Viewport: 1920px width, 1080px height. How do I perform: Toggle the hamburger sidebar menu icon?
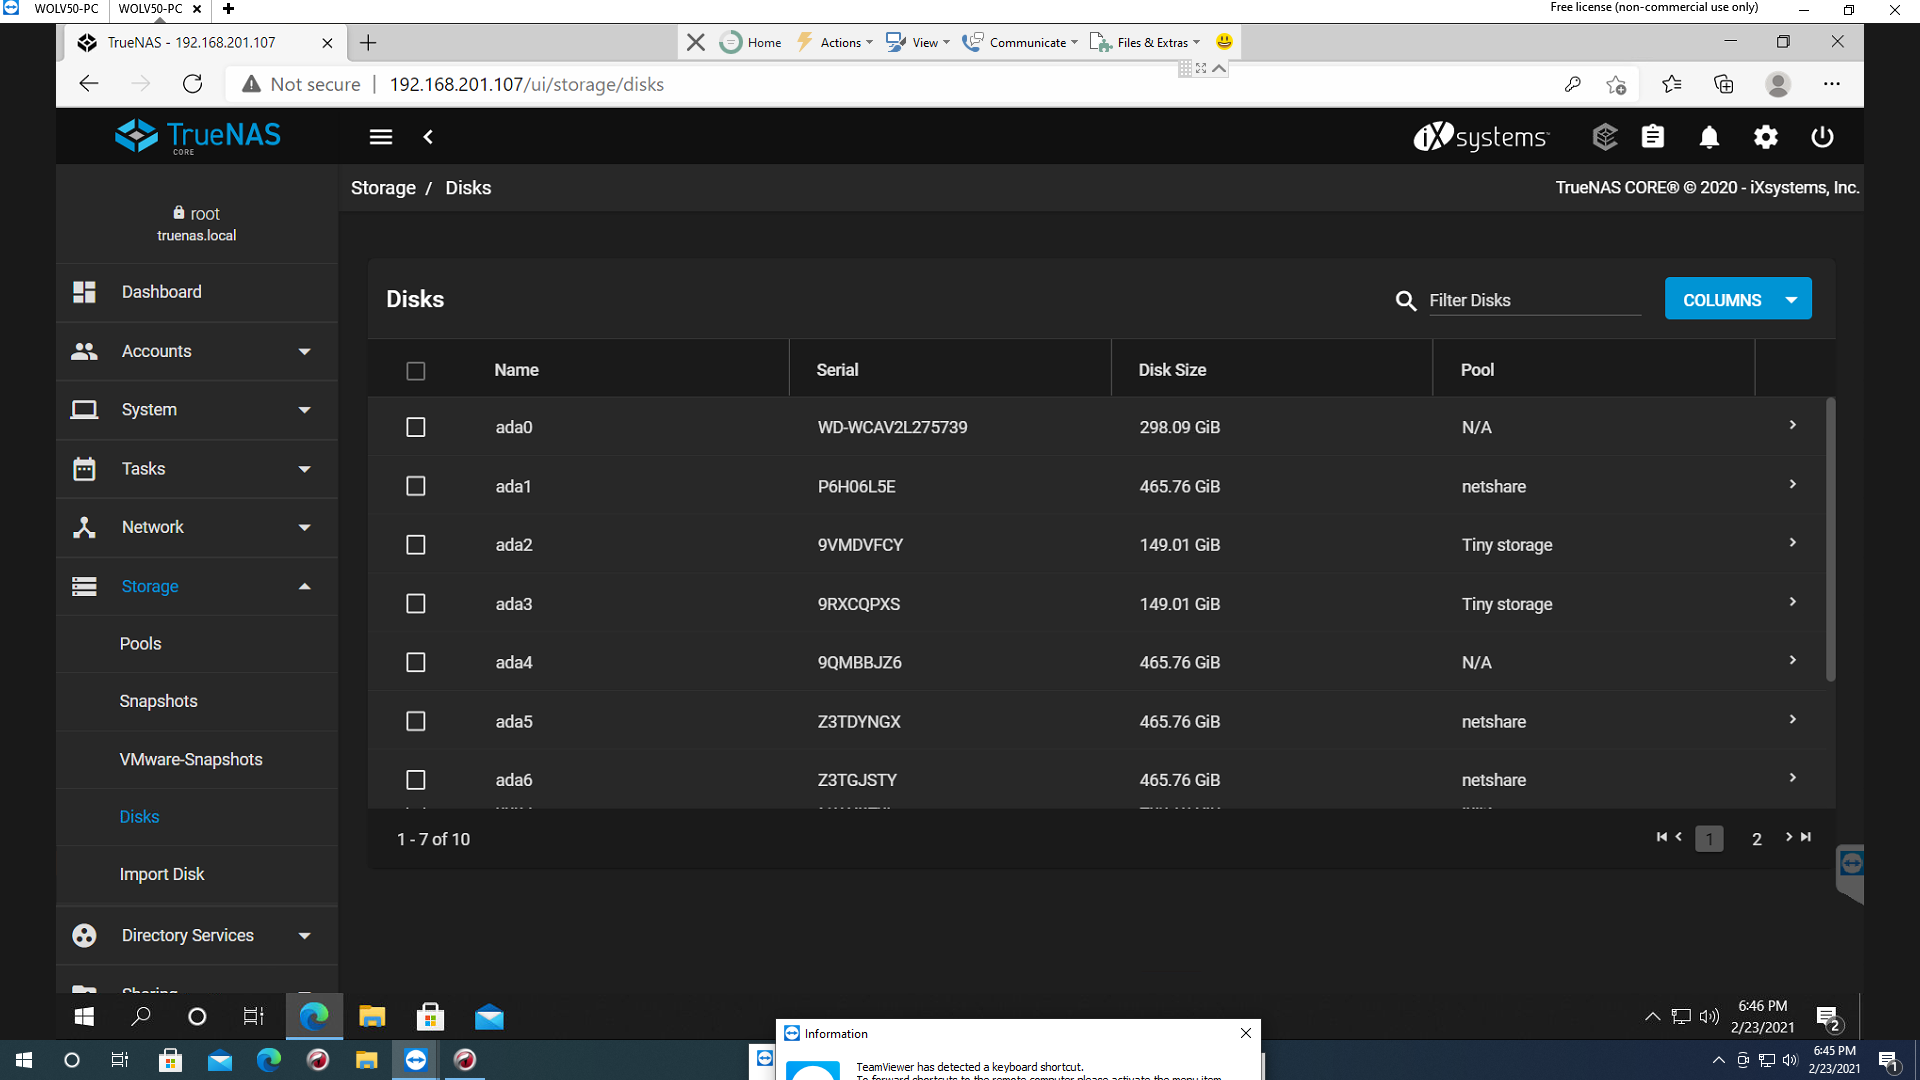[381, 137]
